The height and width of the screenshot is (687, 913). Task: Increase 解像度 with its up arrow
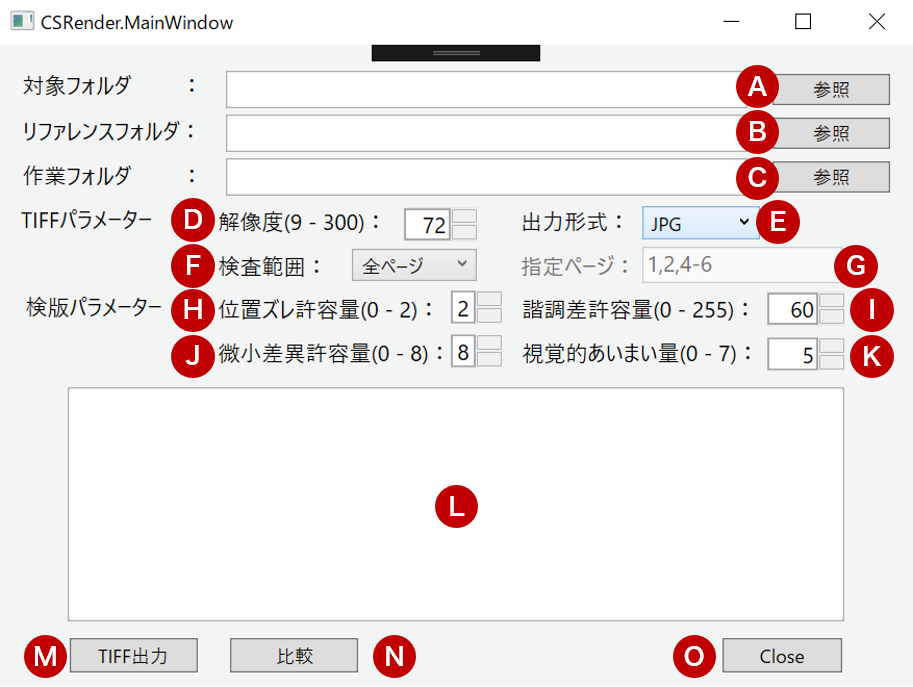465,216
